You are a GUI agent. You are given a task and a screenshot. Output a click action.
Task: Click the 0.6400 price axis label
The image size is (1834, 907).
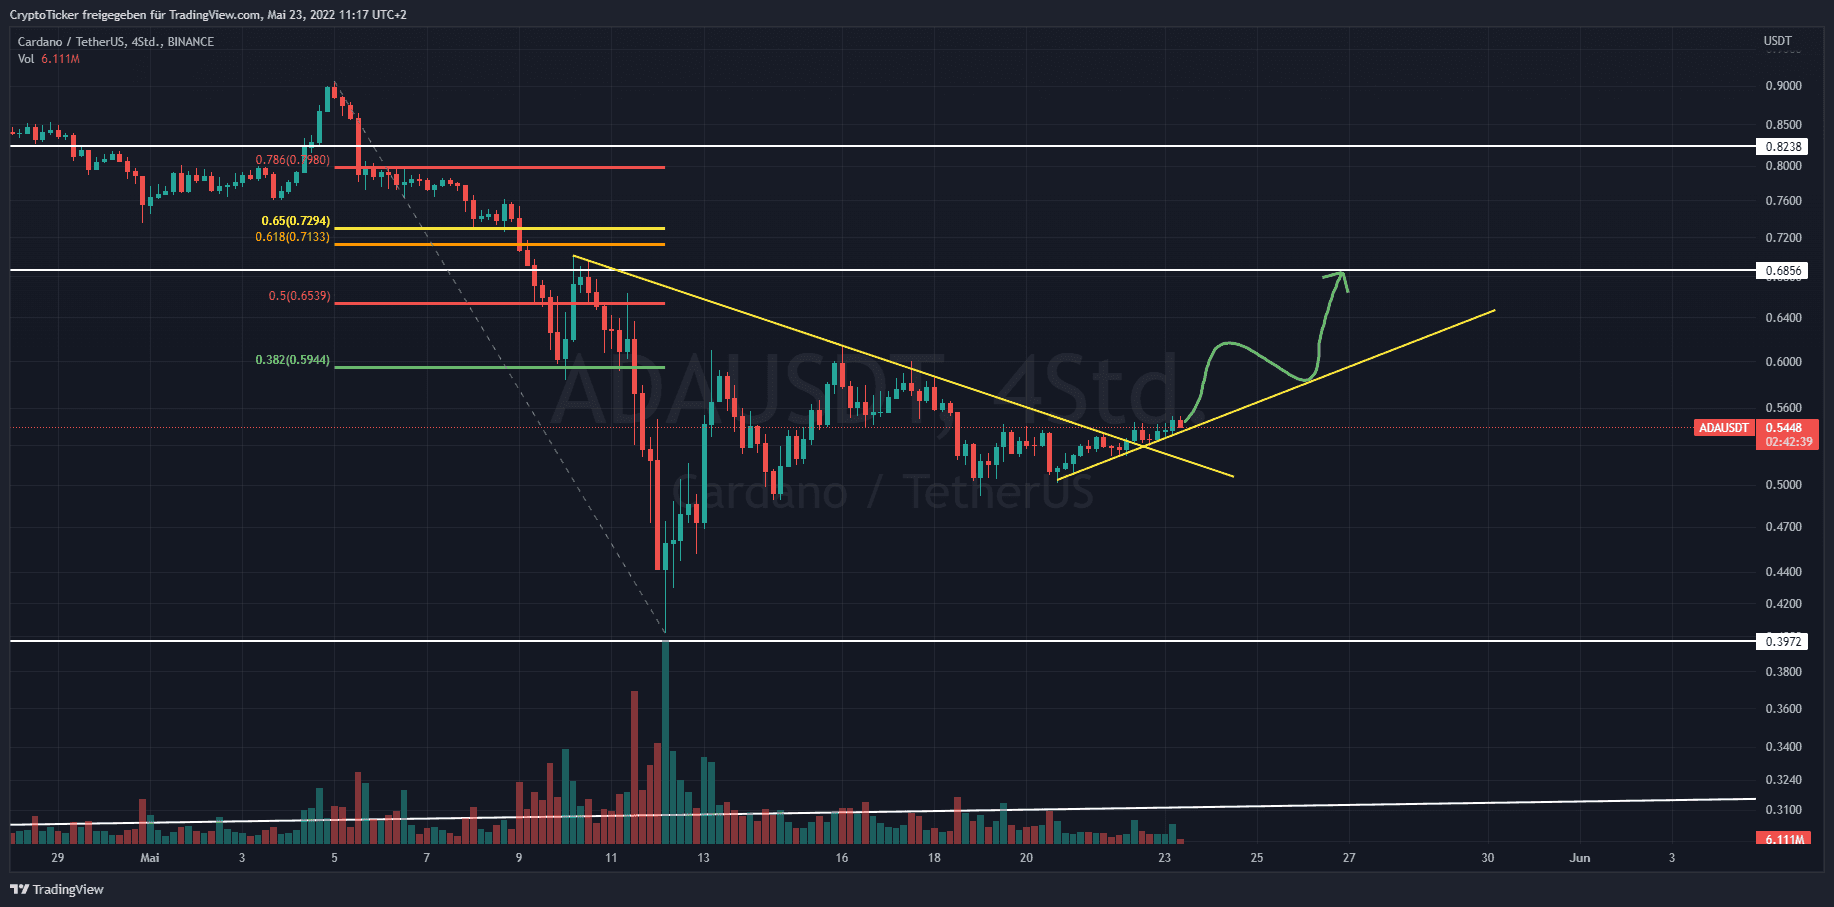click(1783, 318)
